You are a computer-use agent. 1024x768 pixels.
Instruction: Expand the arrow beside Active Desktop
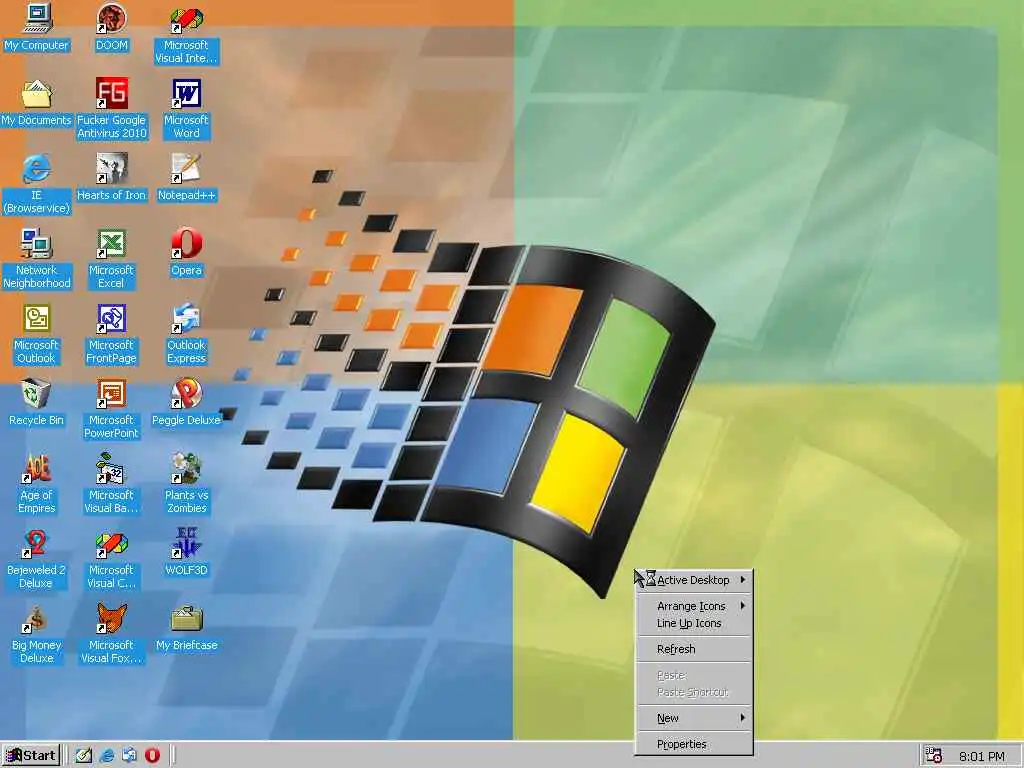tap(743, 580)
